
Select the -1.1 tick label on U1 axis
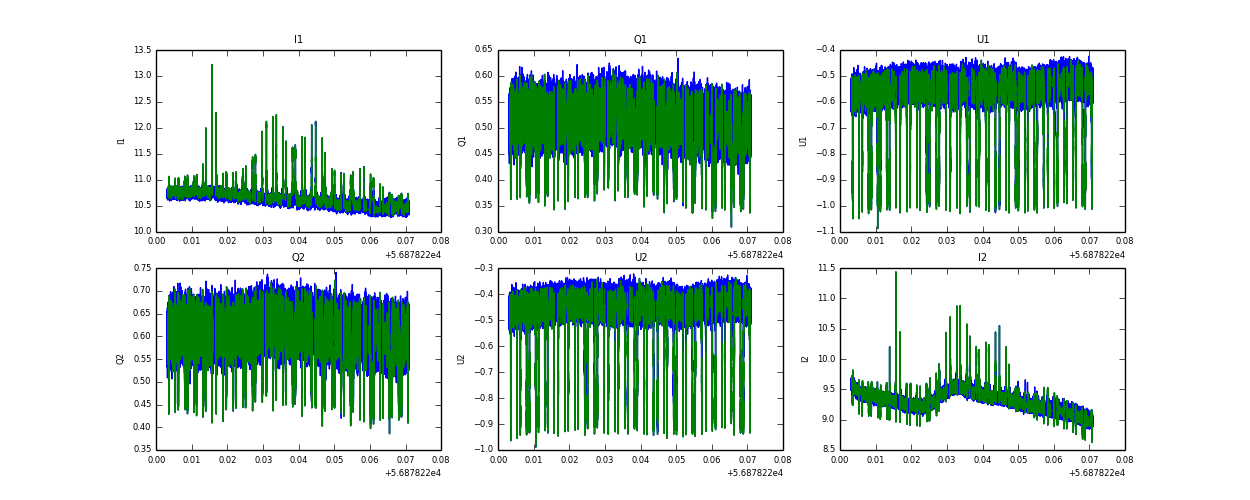(x=825, y=231)
